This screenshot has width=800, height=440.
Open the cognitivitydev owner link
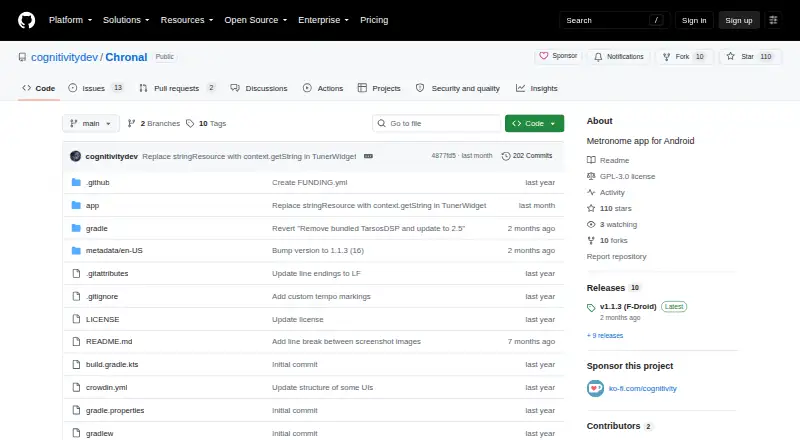[64, 57]
